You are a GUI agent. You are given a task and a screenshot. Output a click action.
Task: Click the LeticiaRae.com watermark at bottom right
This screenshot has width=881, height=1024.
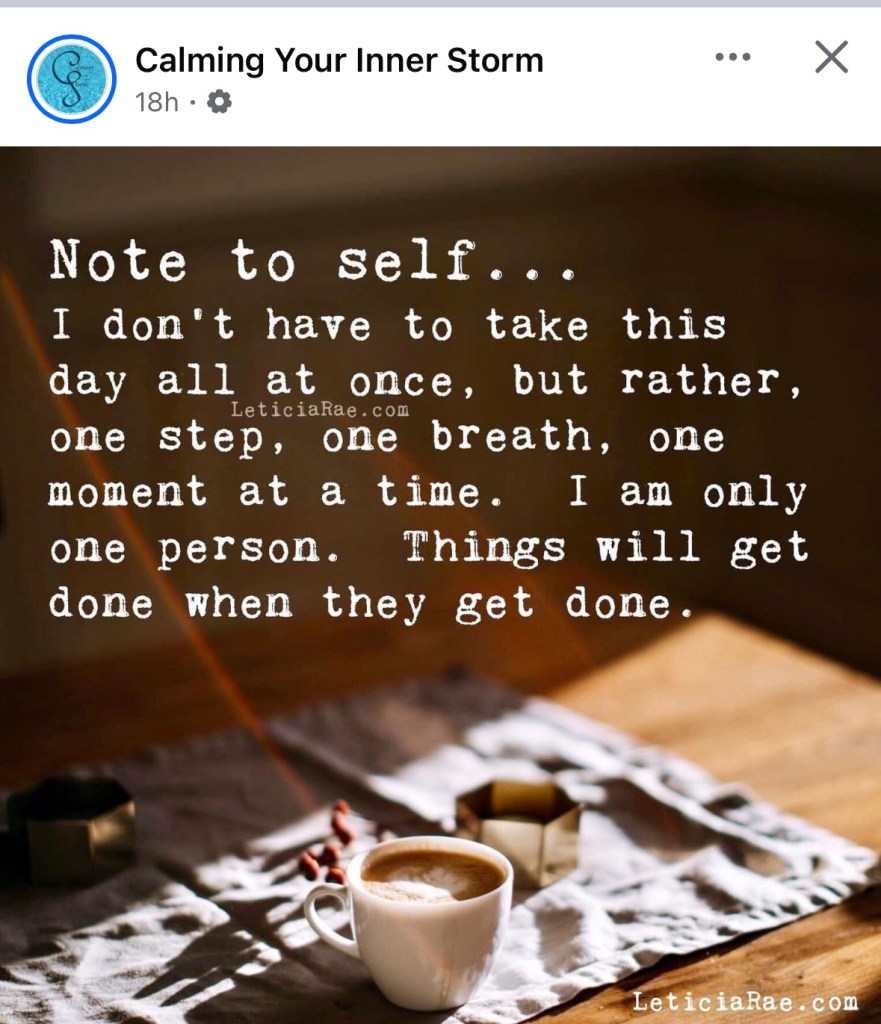tap(745, 1001)
